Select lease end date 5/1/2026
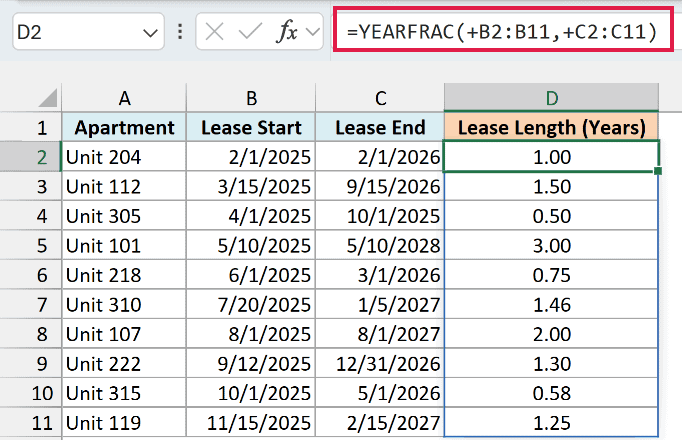The width and height of the screenshot is (682, 440). click(x=380, y=393)
